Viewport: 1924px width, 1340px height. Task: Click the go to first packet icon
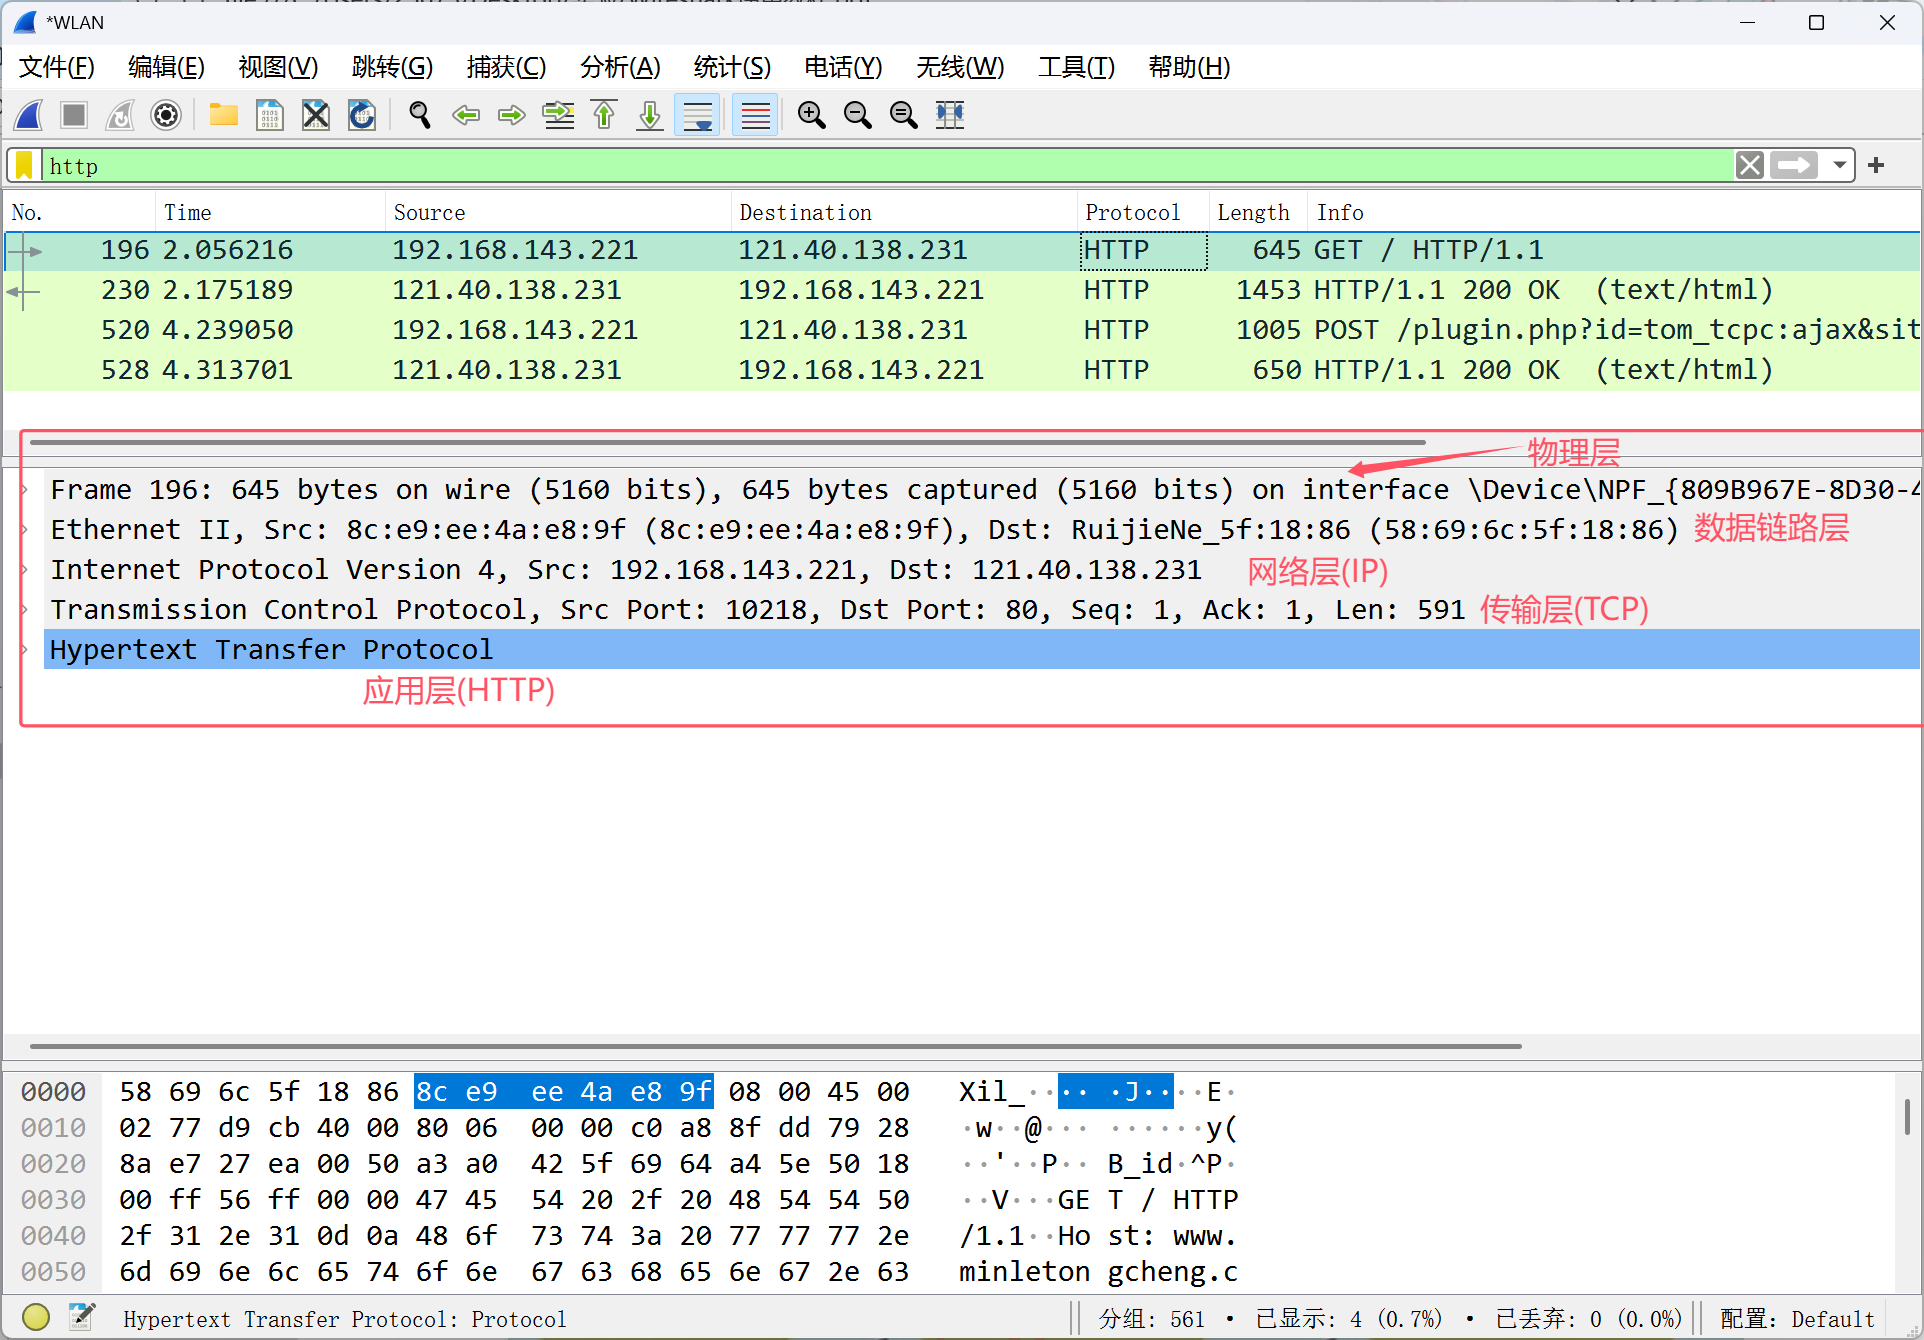[x=604, y=115]
